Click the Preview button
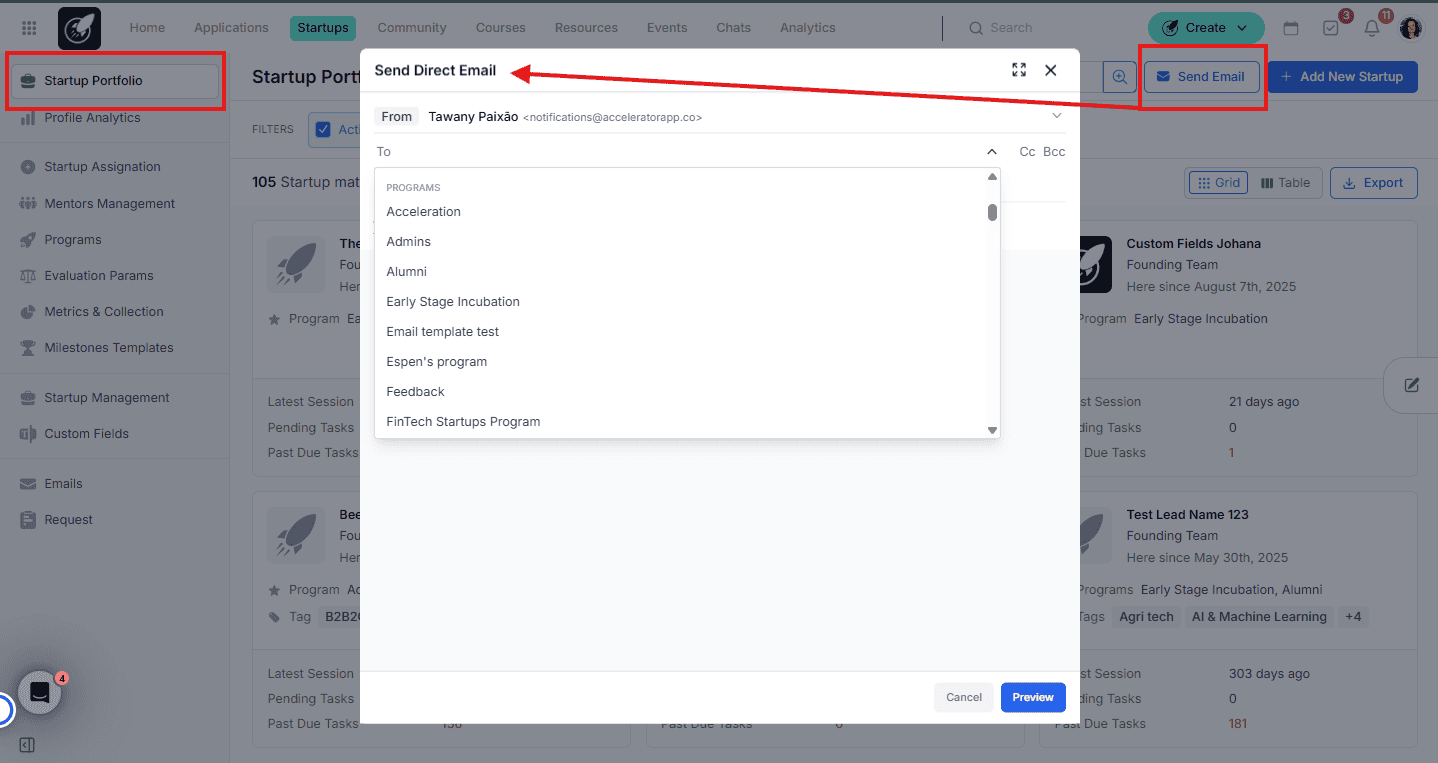This screenshot has width=1438, height=763. point(1032,697)
